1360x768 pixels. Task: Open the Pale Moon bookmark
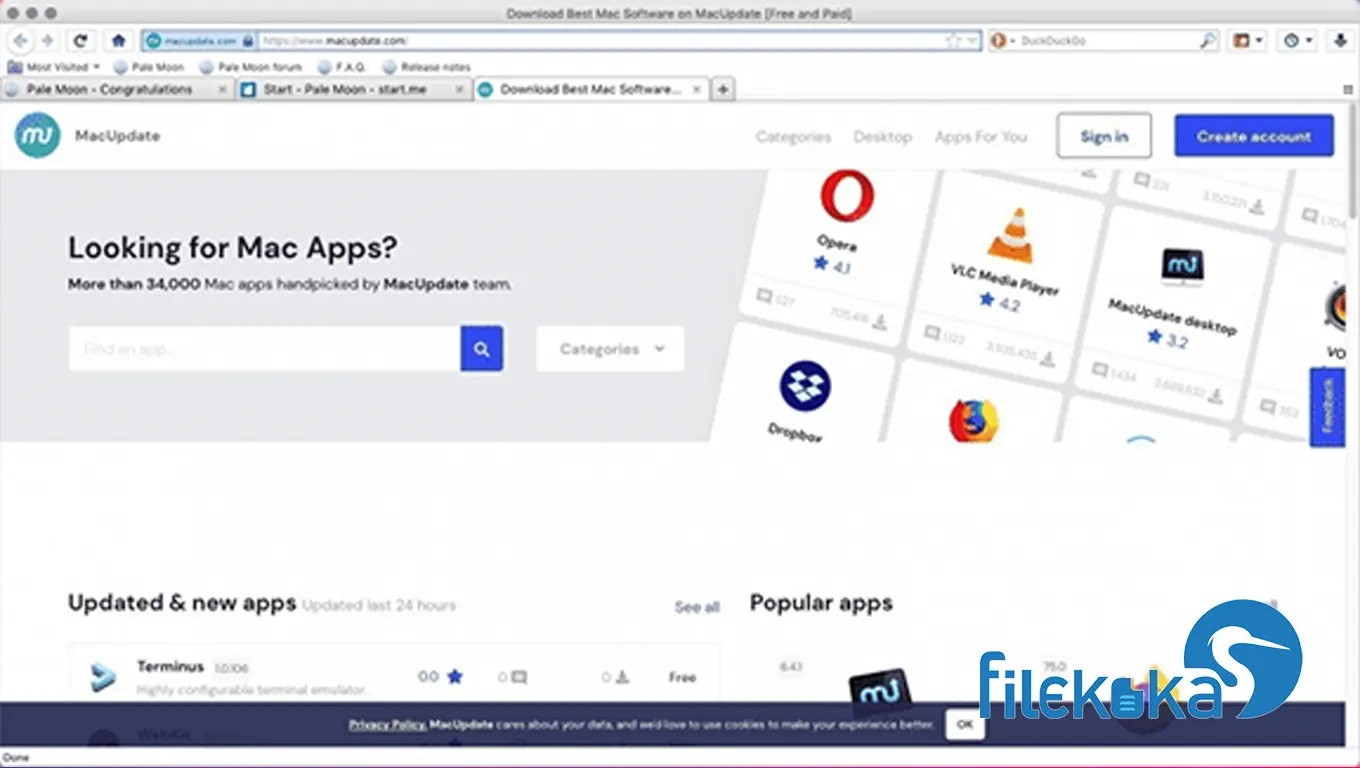tap(149, 67)
